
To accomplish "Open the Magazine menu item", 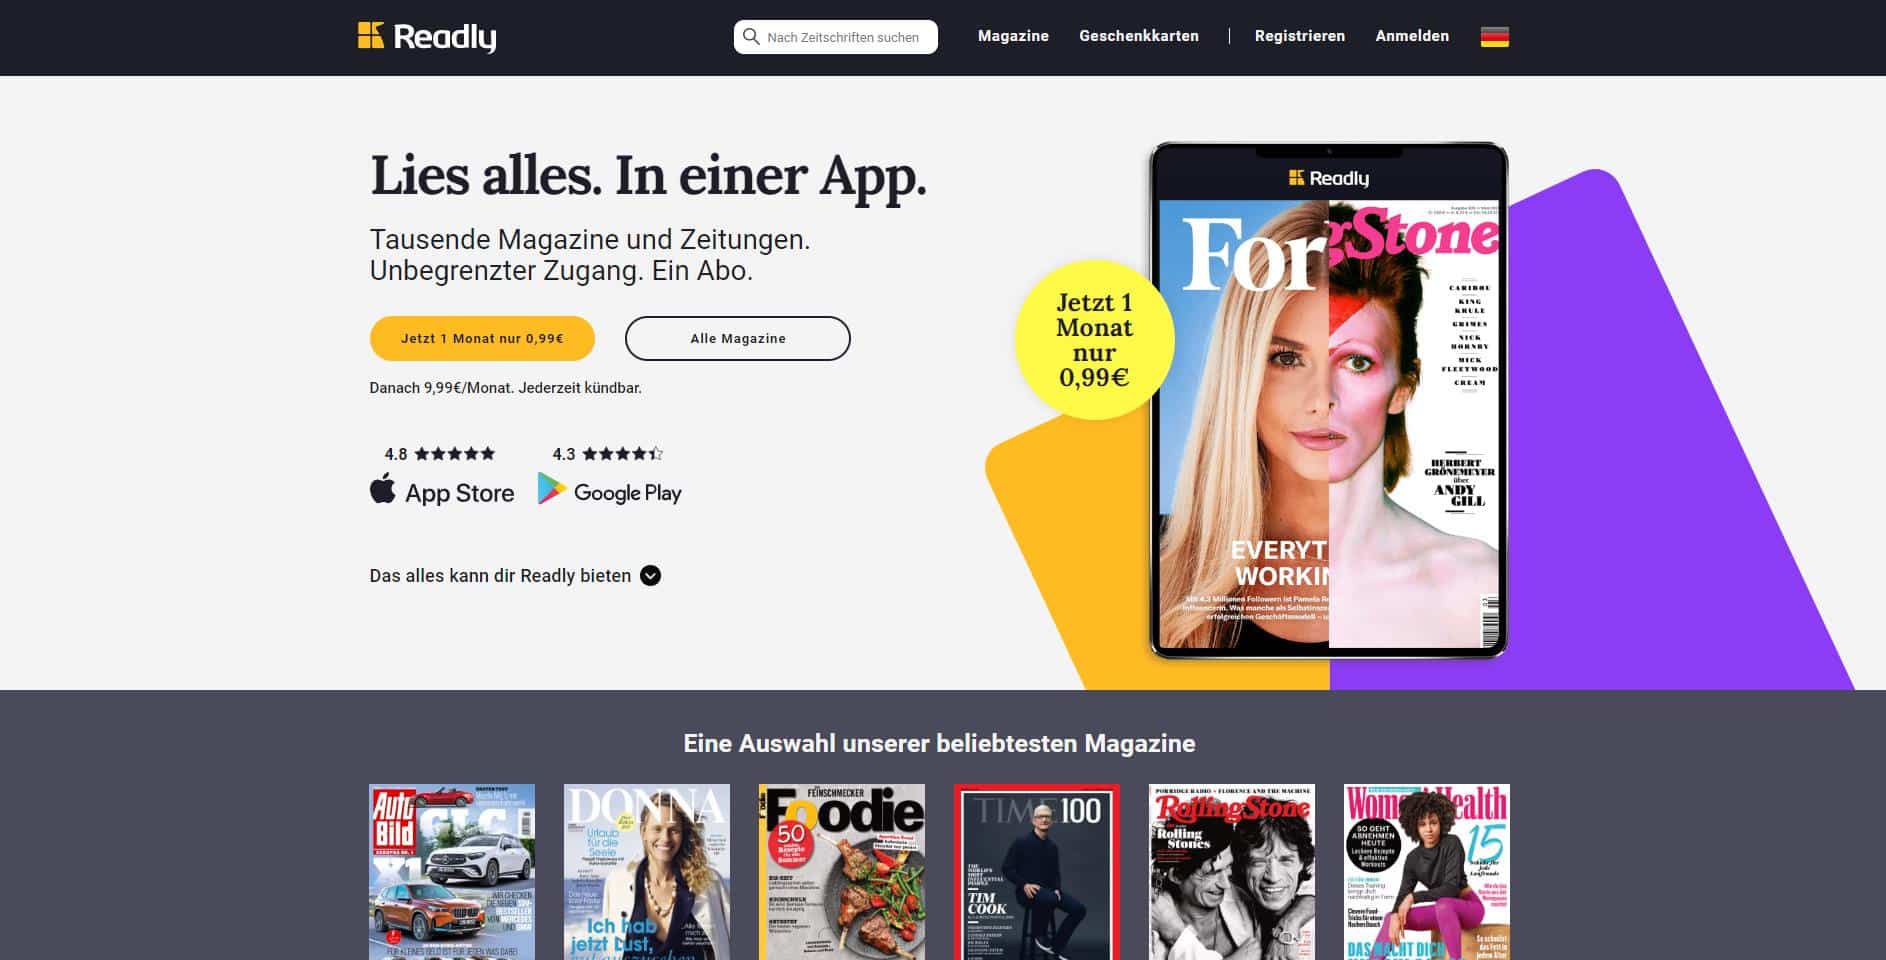I will (1013, 36).
